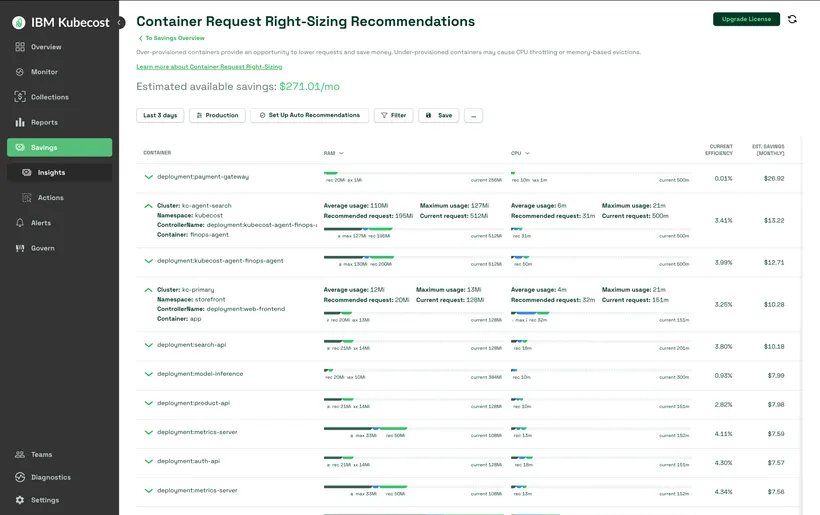Click the Overview grid icon
820x515 pixels.
(x=20, y=47)
